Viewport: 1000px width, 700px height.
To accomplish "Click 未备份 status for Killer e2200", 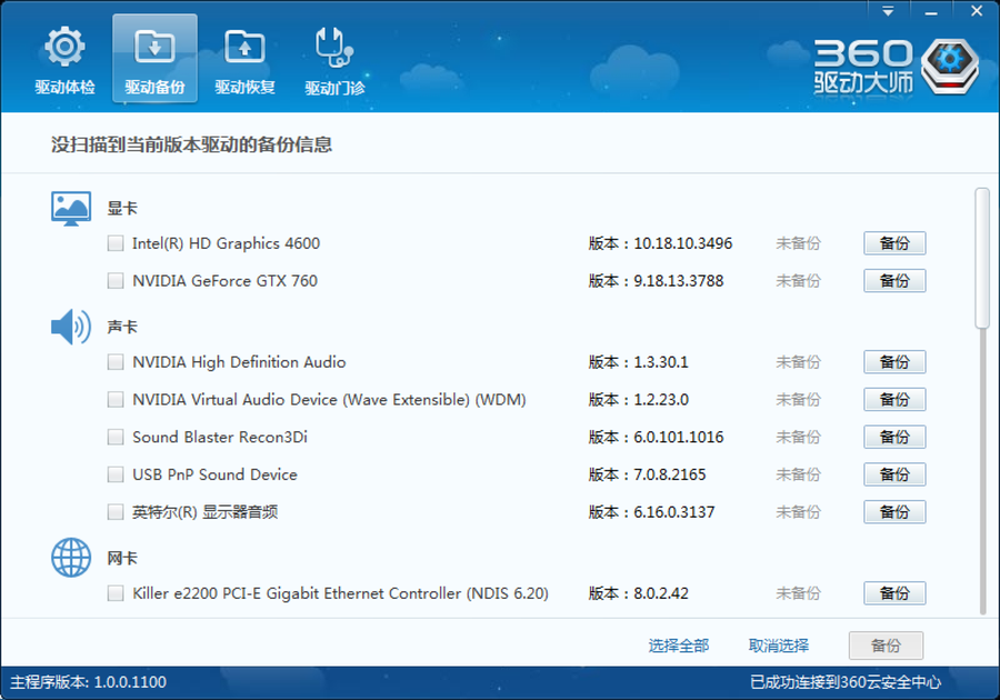I will pyautogui.click(x=798, y=594).
